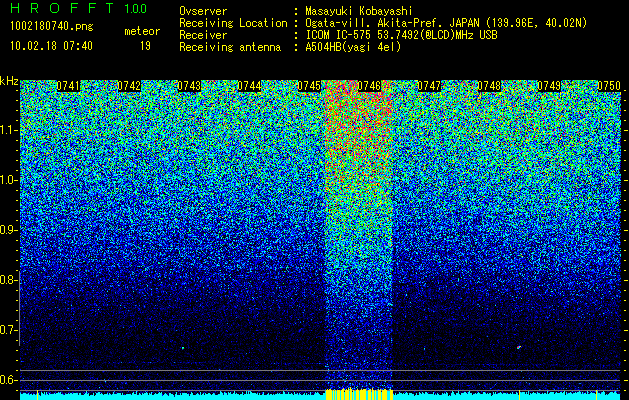
Task: Select the A504HB(yagi 4el) antenna text
Action: point(353,47)
